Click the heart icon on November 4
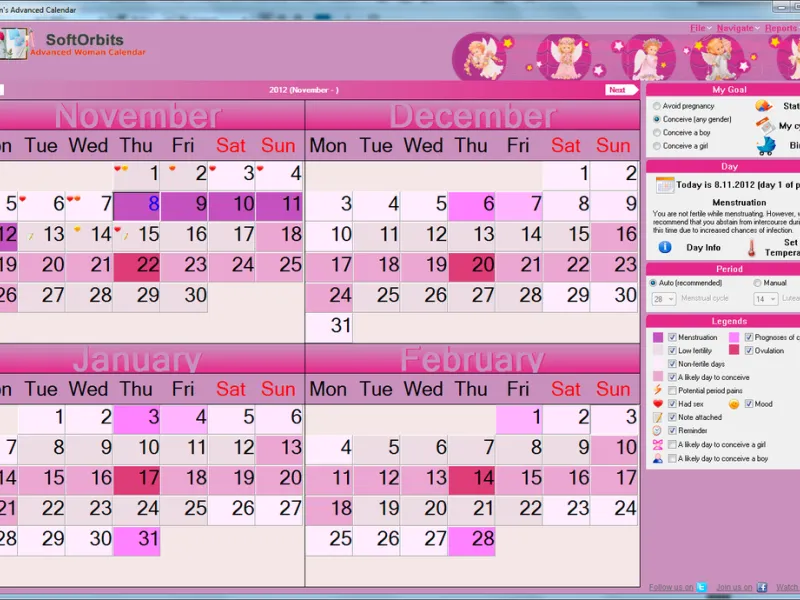Viewport: 800px width, 600px height. (x=260, y=168)
